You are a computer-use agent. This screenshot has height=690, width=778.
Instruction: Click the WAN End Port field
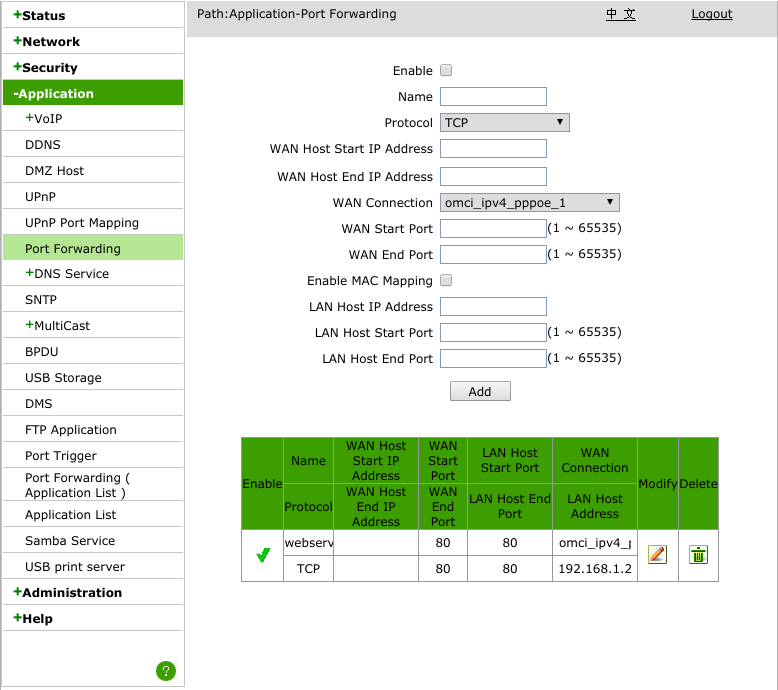pos(493,254)
